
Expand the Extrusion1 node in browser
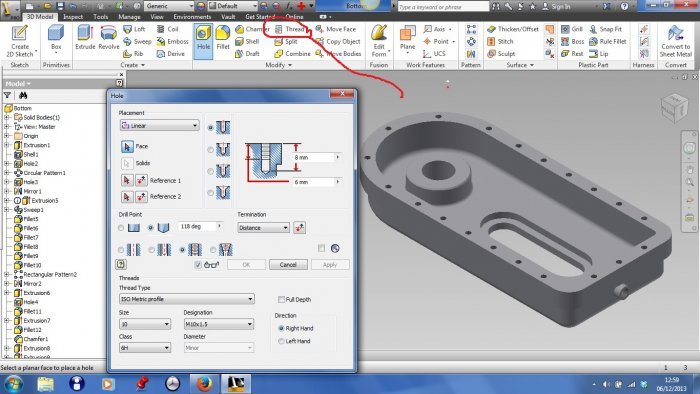pos(7,145)
